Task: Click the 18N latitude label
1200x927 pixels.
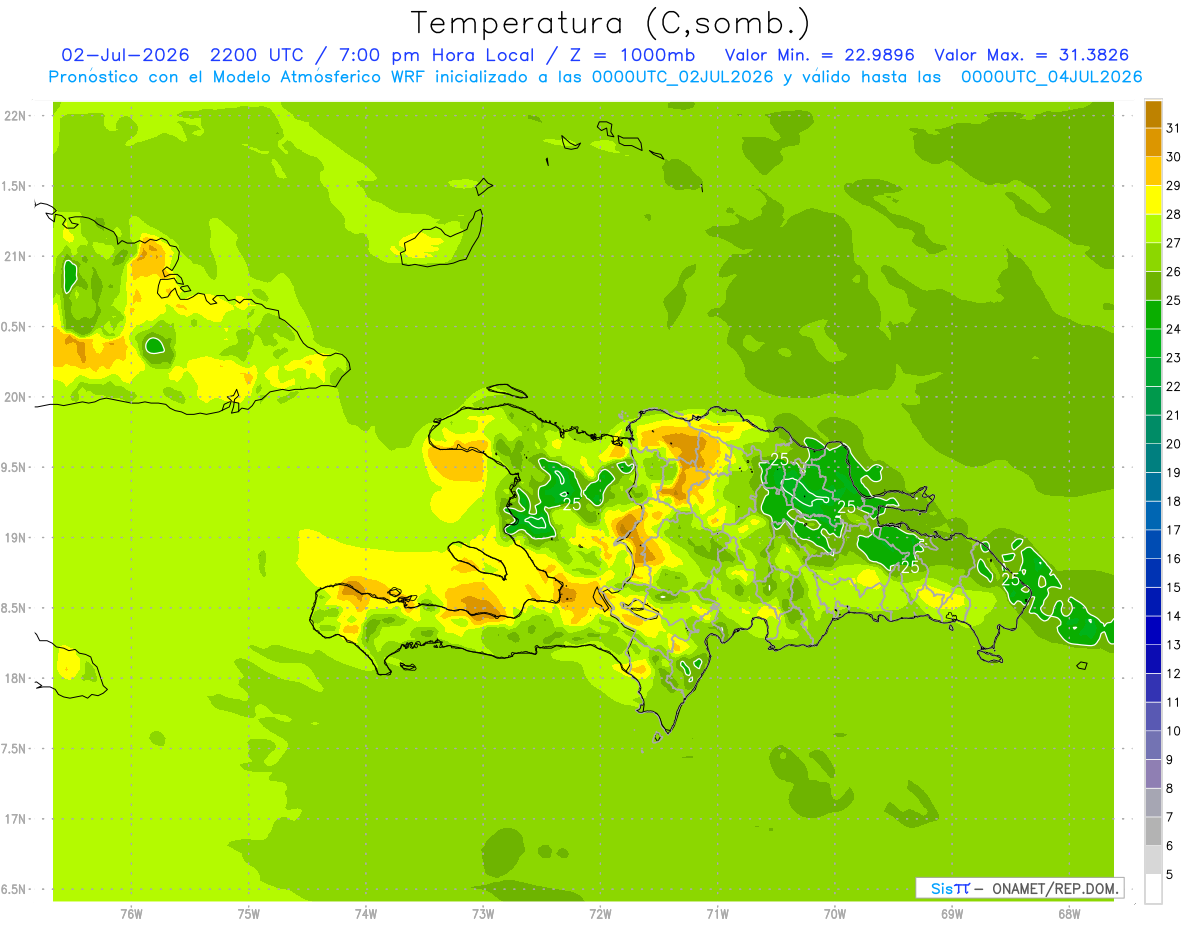Action: (x=14, y=679)
